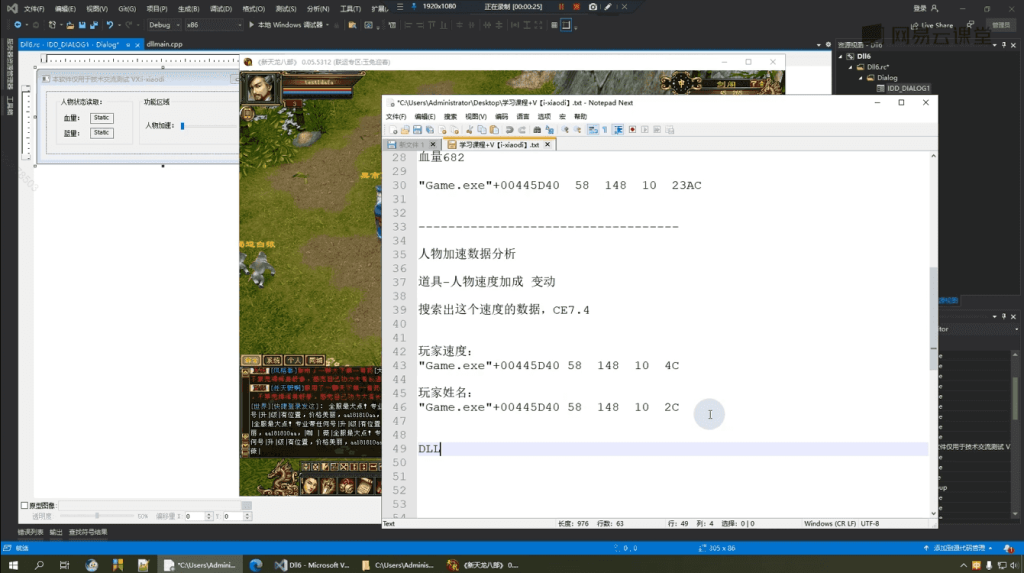Open the 搜索 menu in Notepad Next
Viewport: 1024px width, 573px height.
[450, 116]
